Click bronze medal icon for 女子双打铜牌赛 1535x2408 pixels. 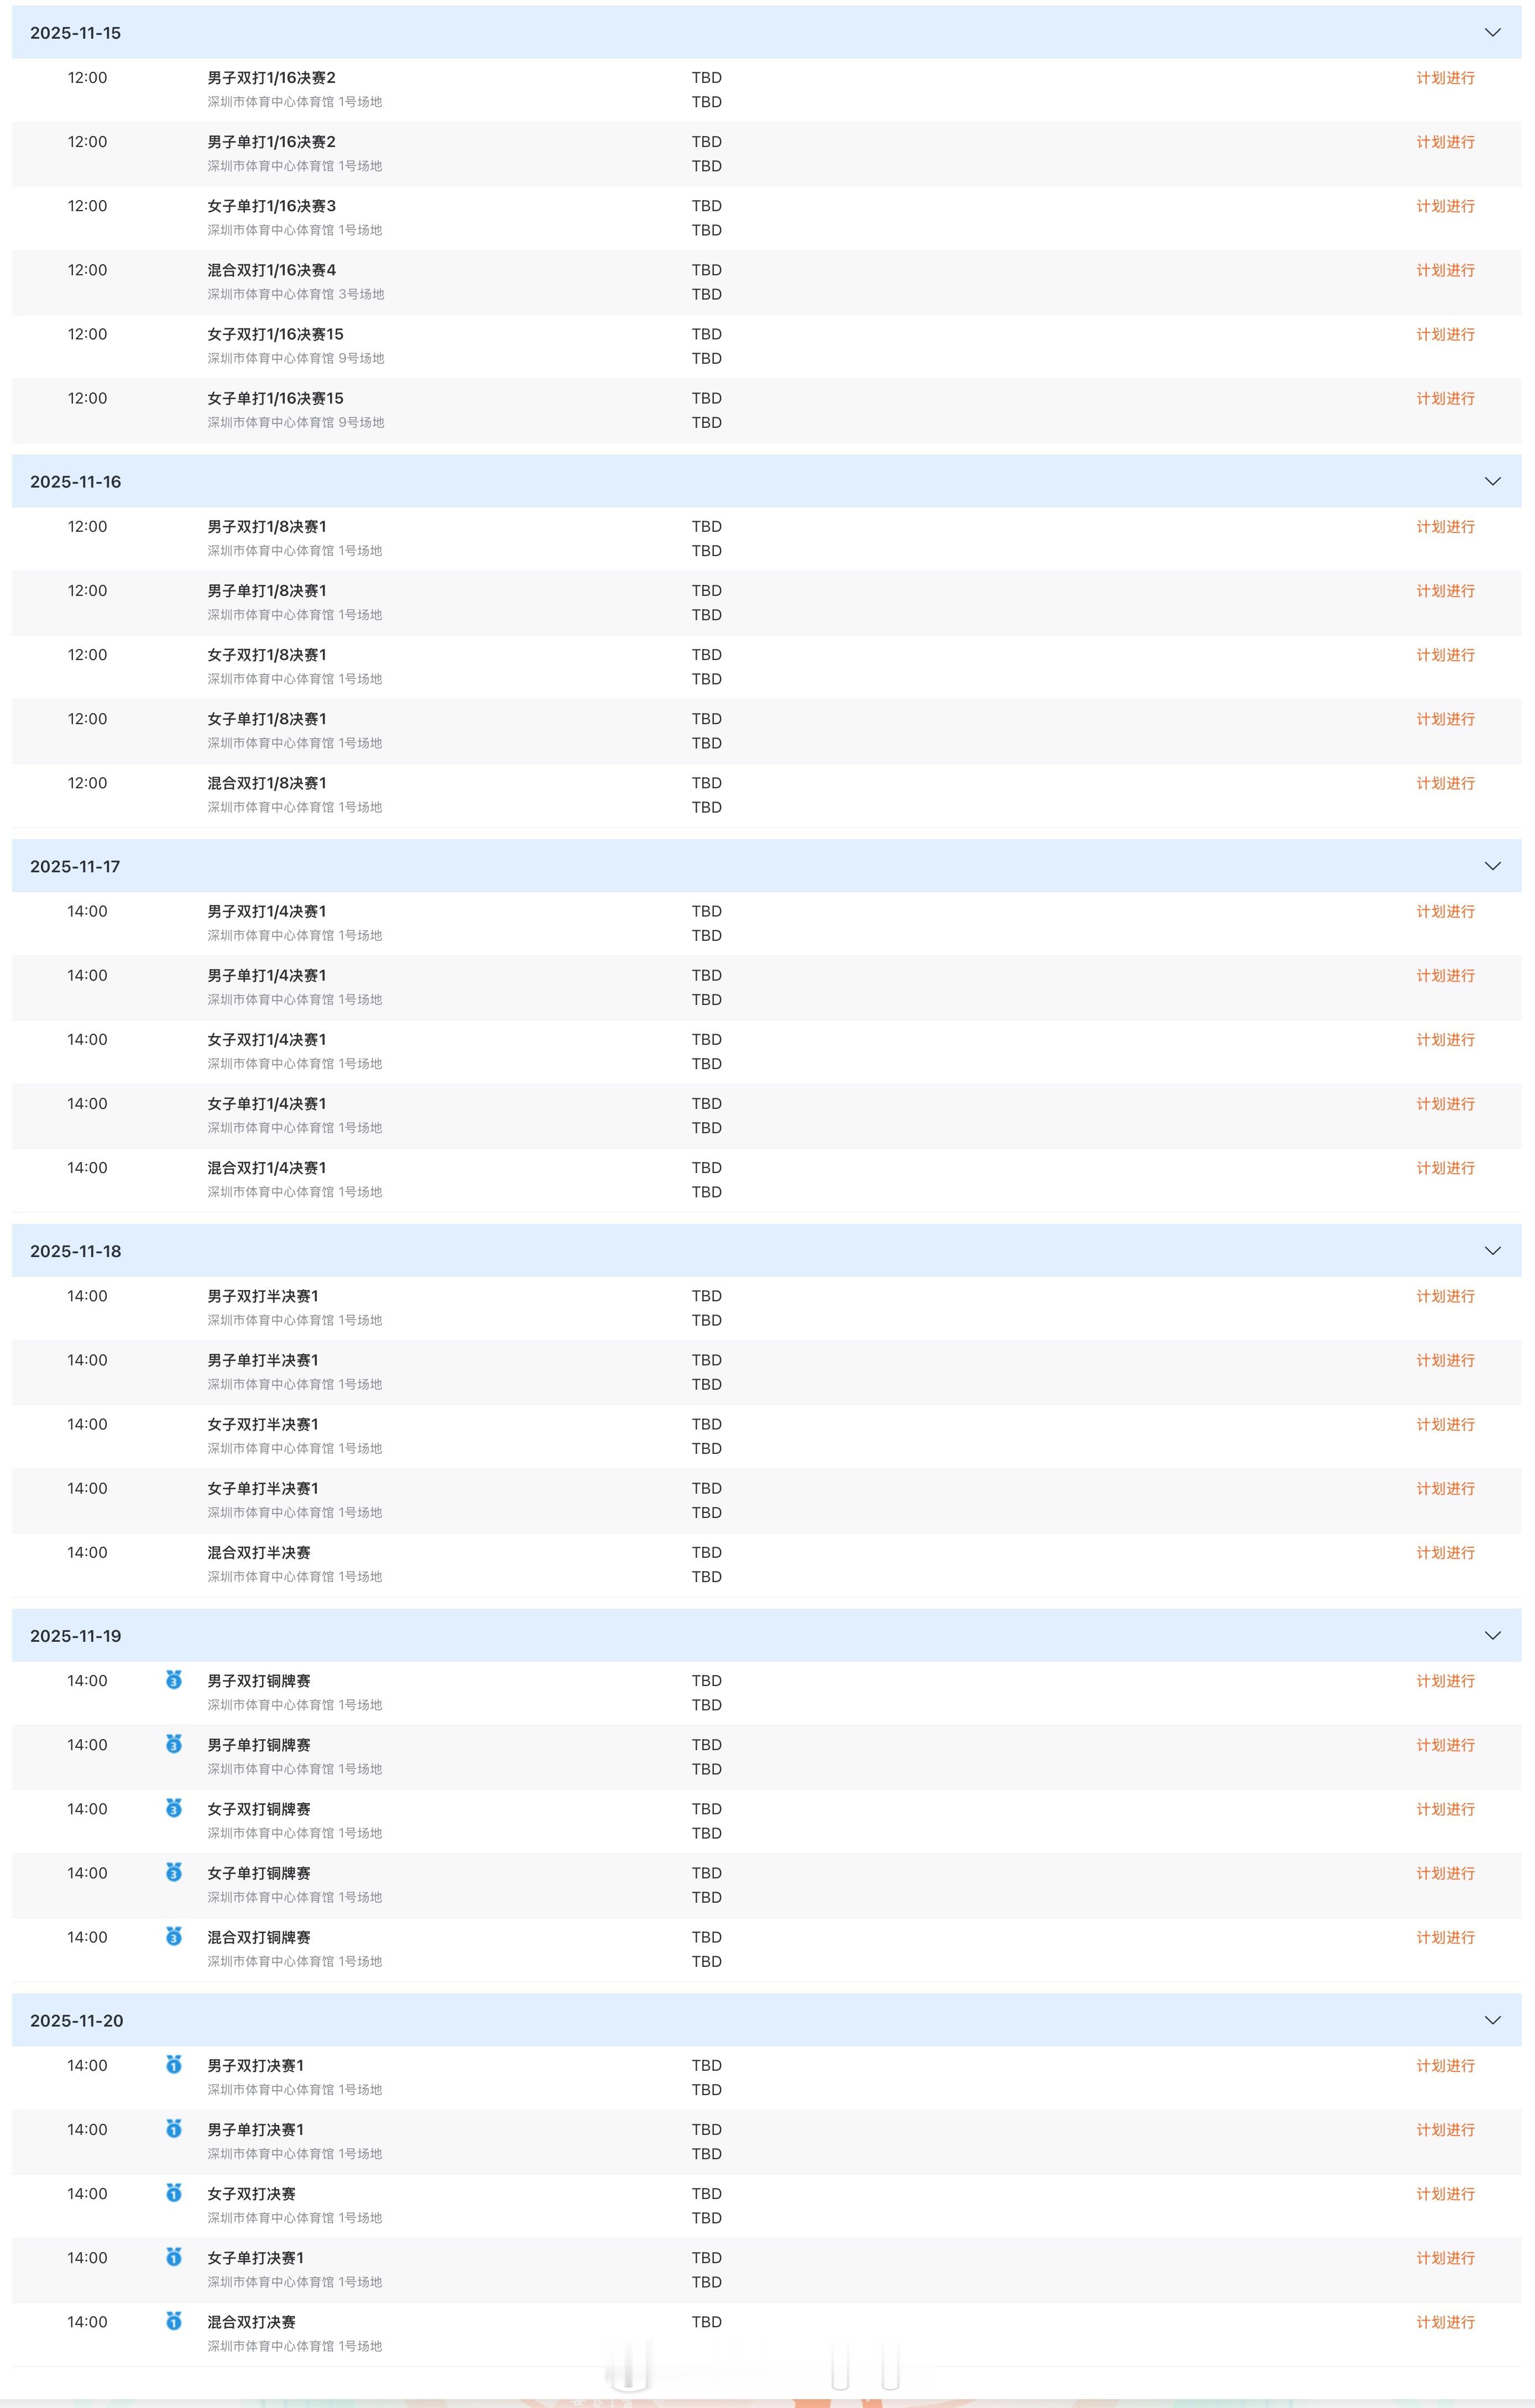[174, 1808]
